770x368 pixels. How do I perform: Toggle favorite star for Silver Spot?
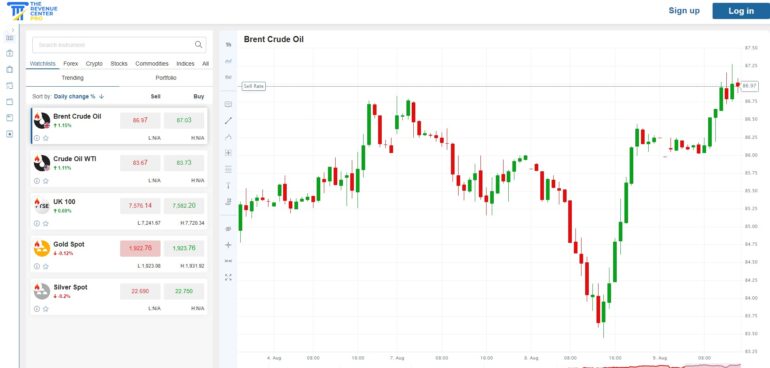tap(46, 309)
